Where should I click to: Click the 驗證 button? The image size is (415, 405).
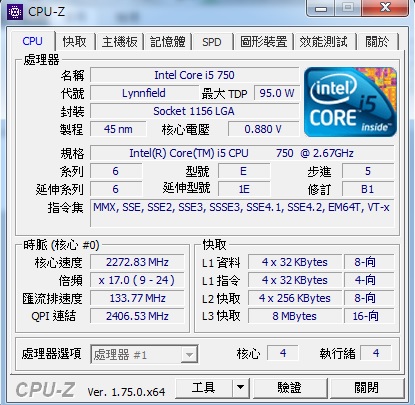pyautogui.click(x=290, y=388)
